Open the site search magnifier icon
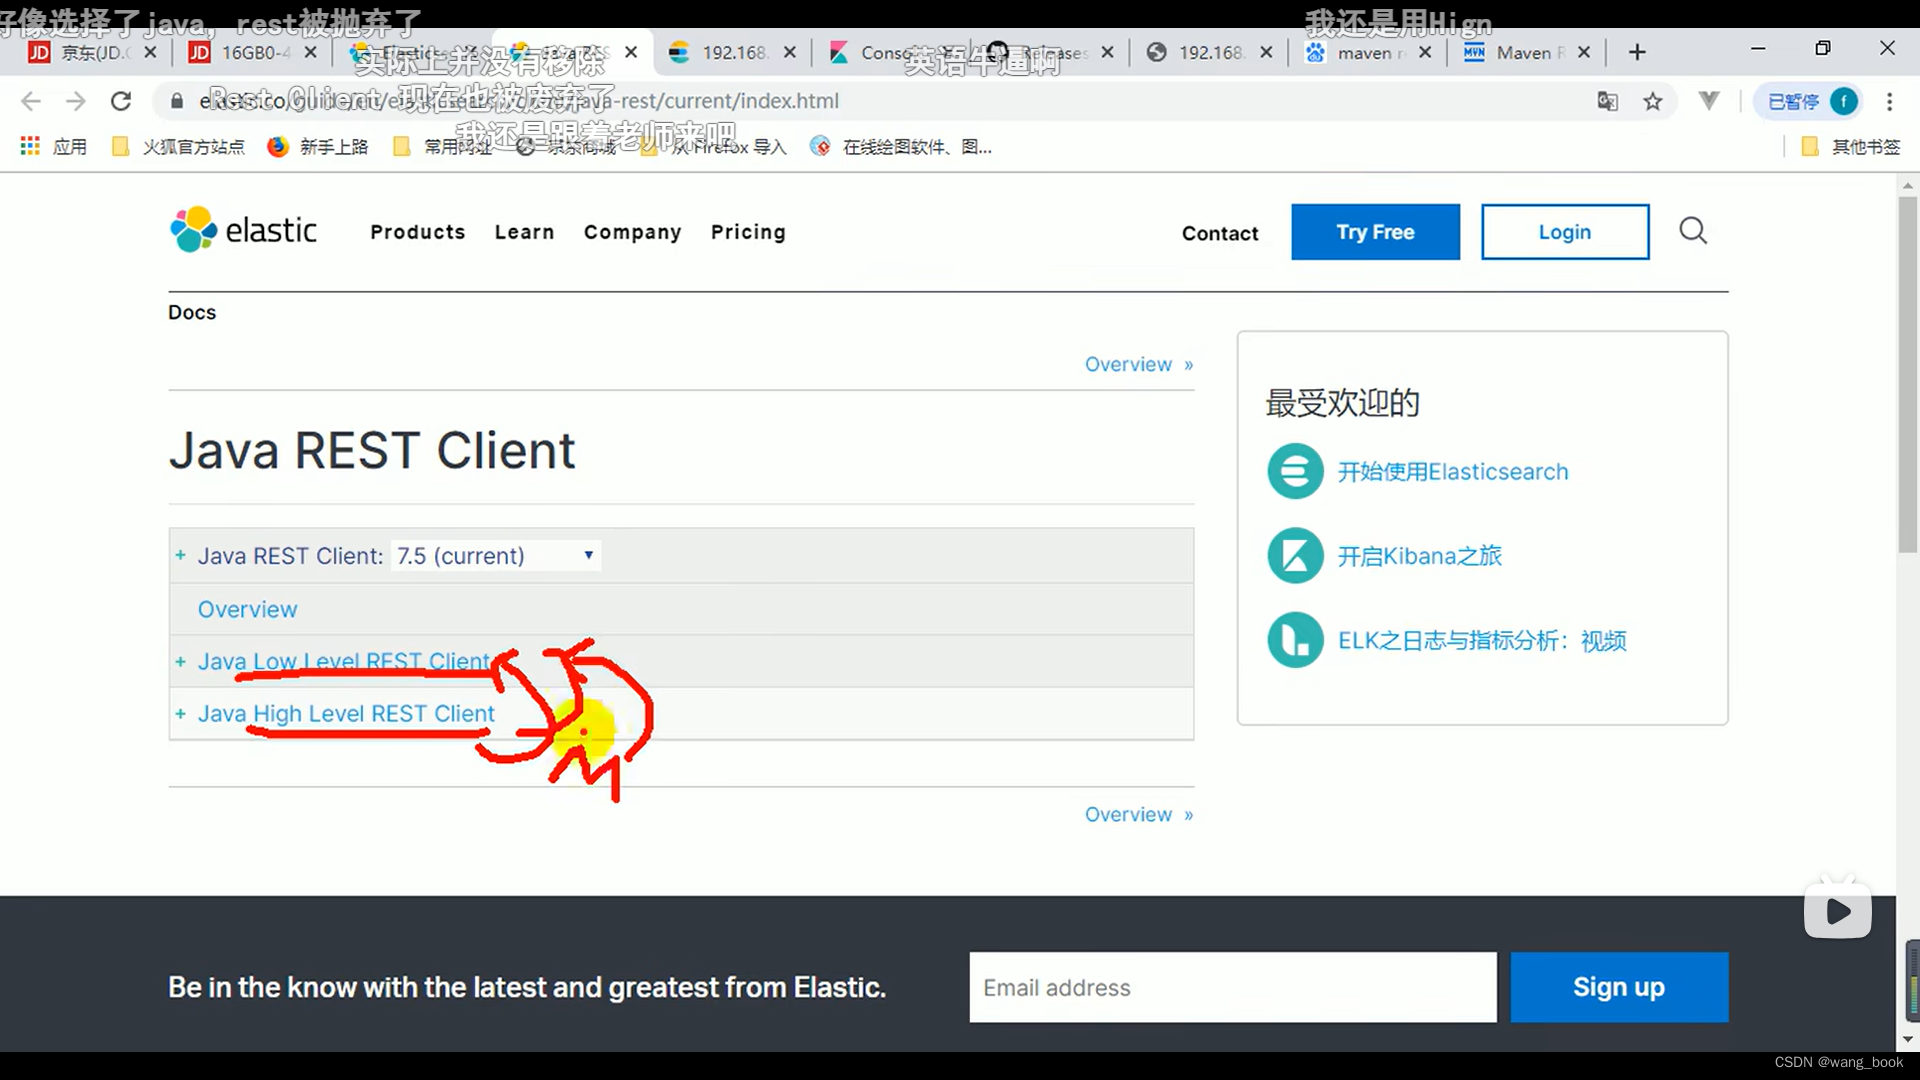Image resolution: width=1920 pixels, height=1080 pixels. click(1693, 231)
